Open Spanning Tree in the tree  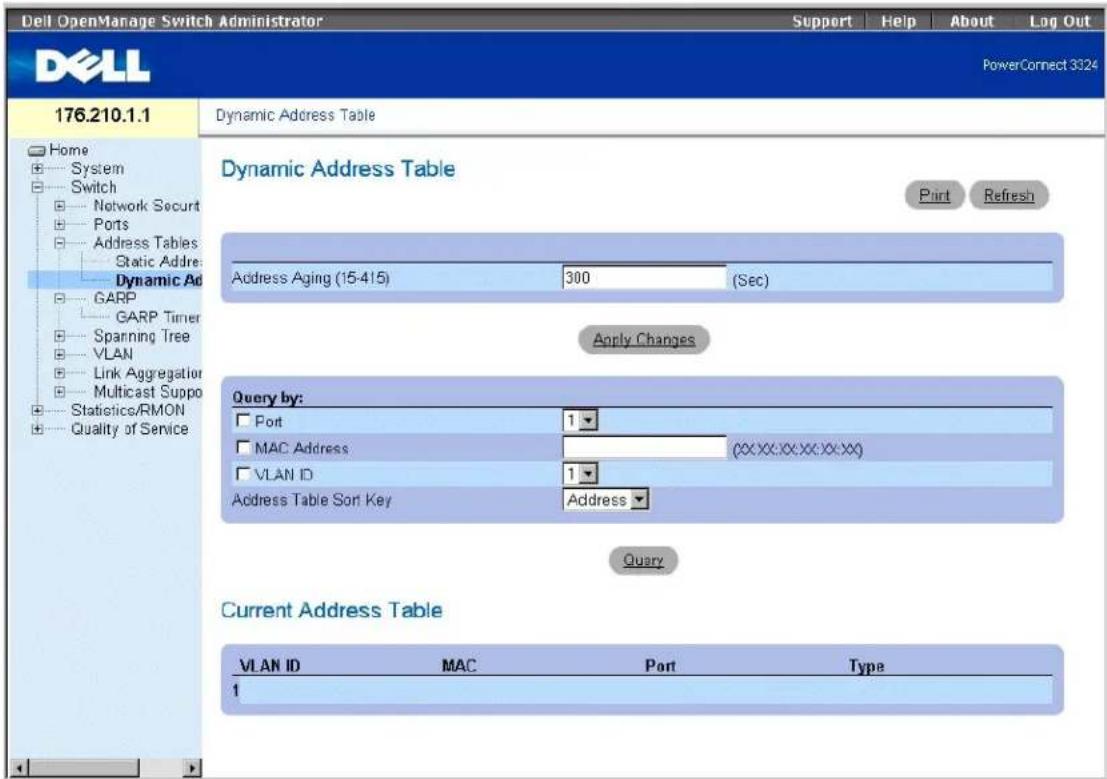(x=141, y=336)
